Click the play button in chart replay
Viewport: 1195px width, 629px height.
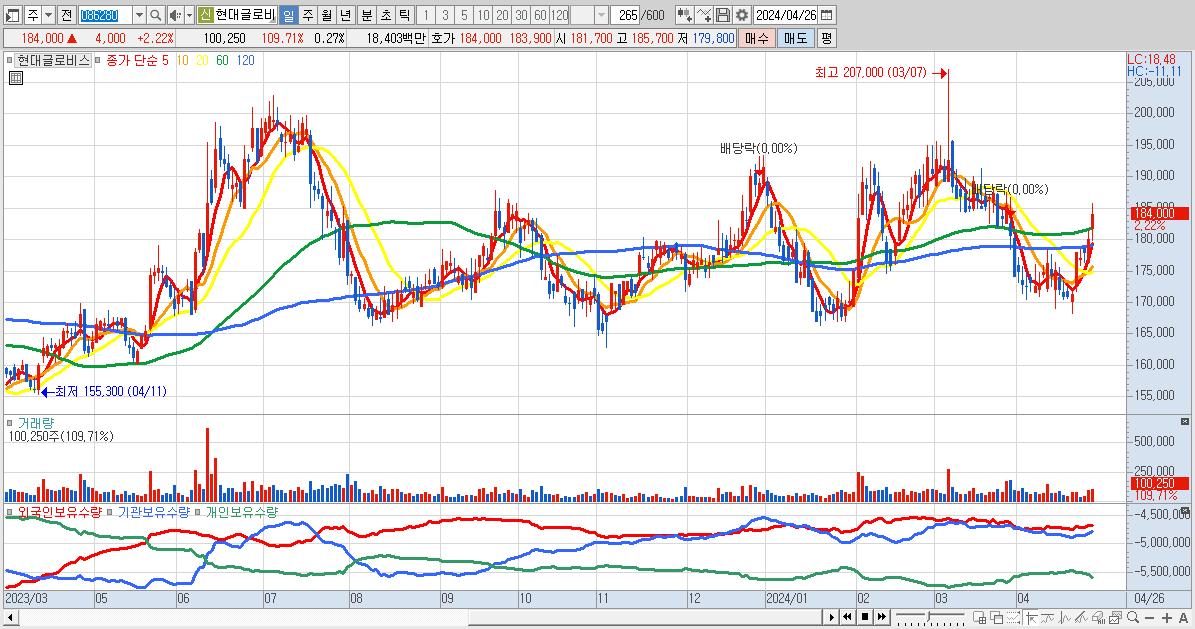[831, 617]
